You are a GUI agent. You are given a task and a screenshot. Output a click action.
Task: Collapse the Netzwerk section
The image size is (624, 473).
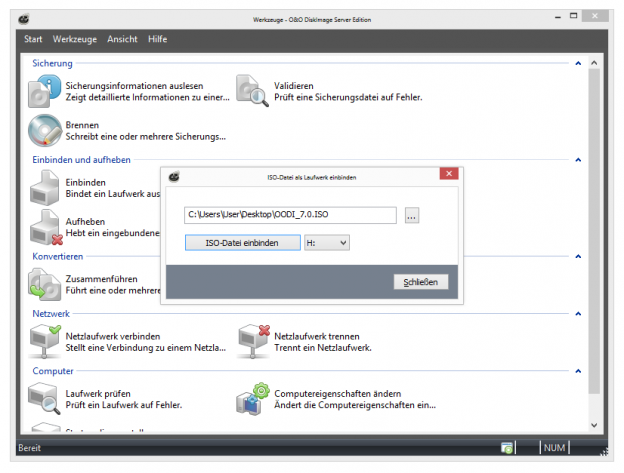point(578,313)
